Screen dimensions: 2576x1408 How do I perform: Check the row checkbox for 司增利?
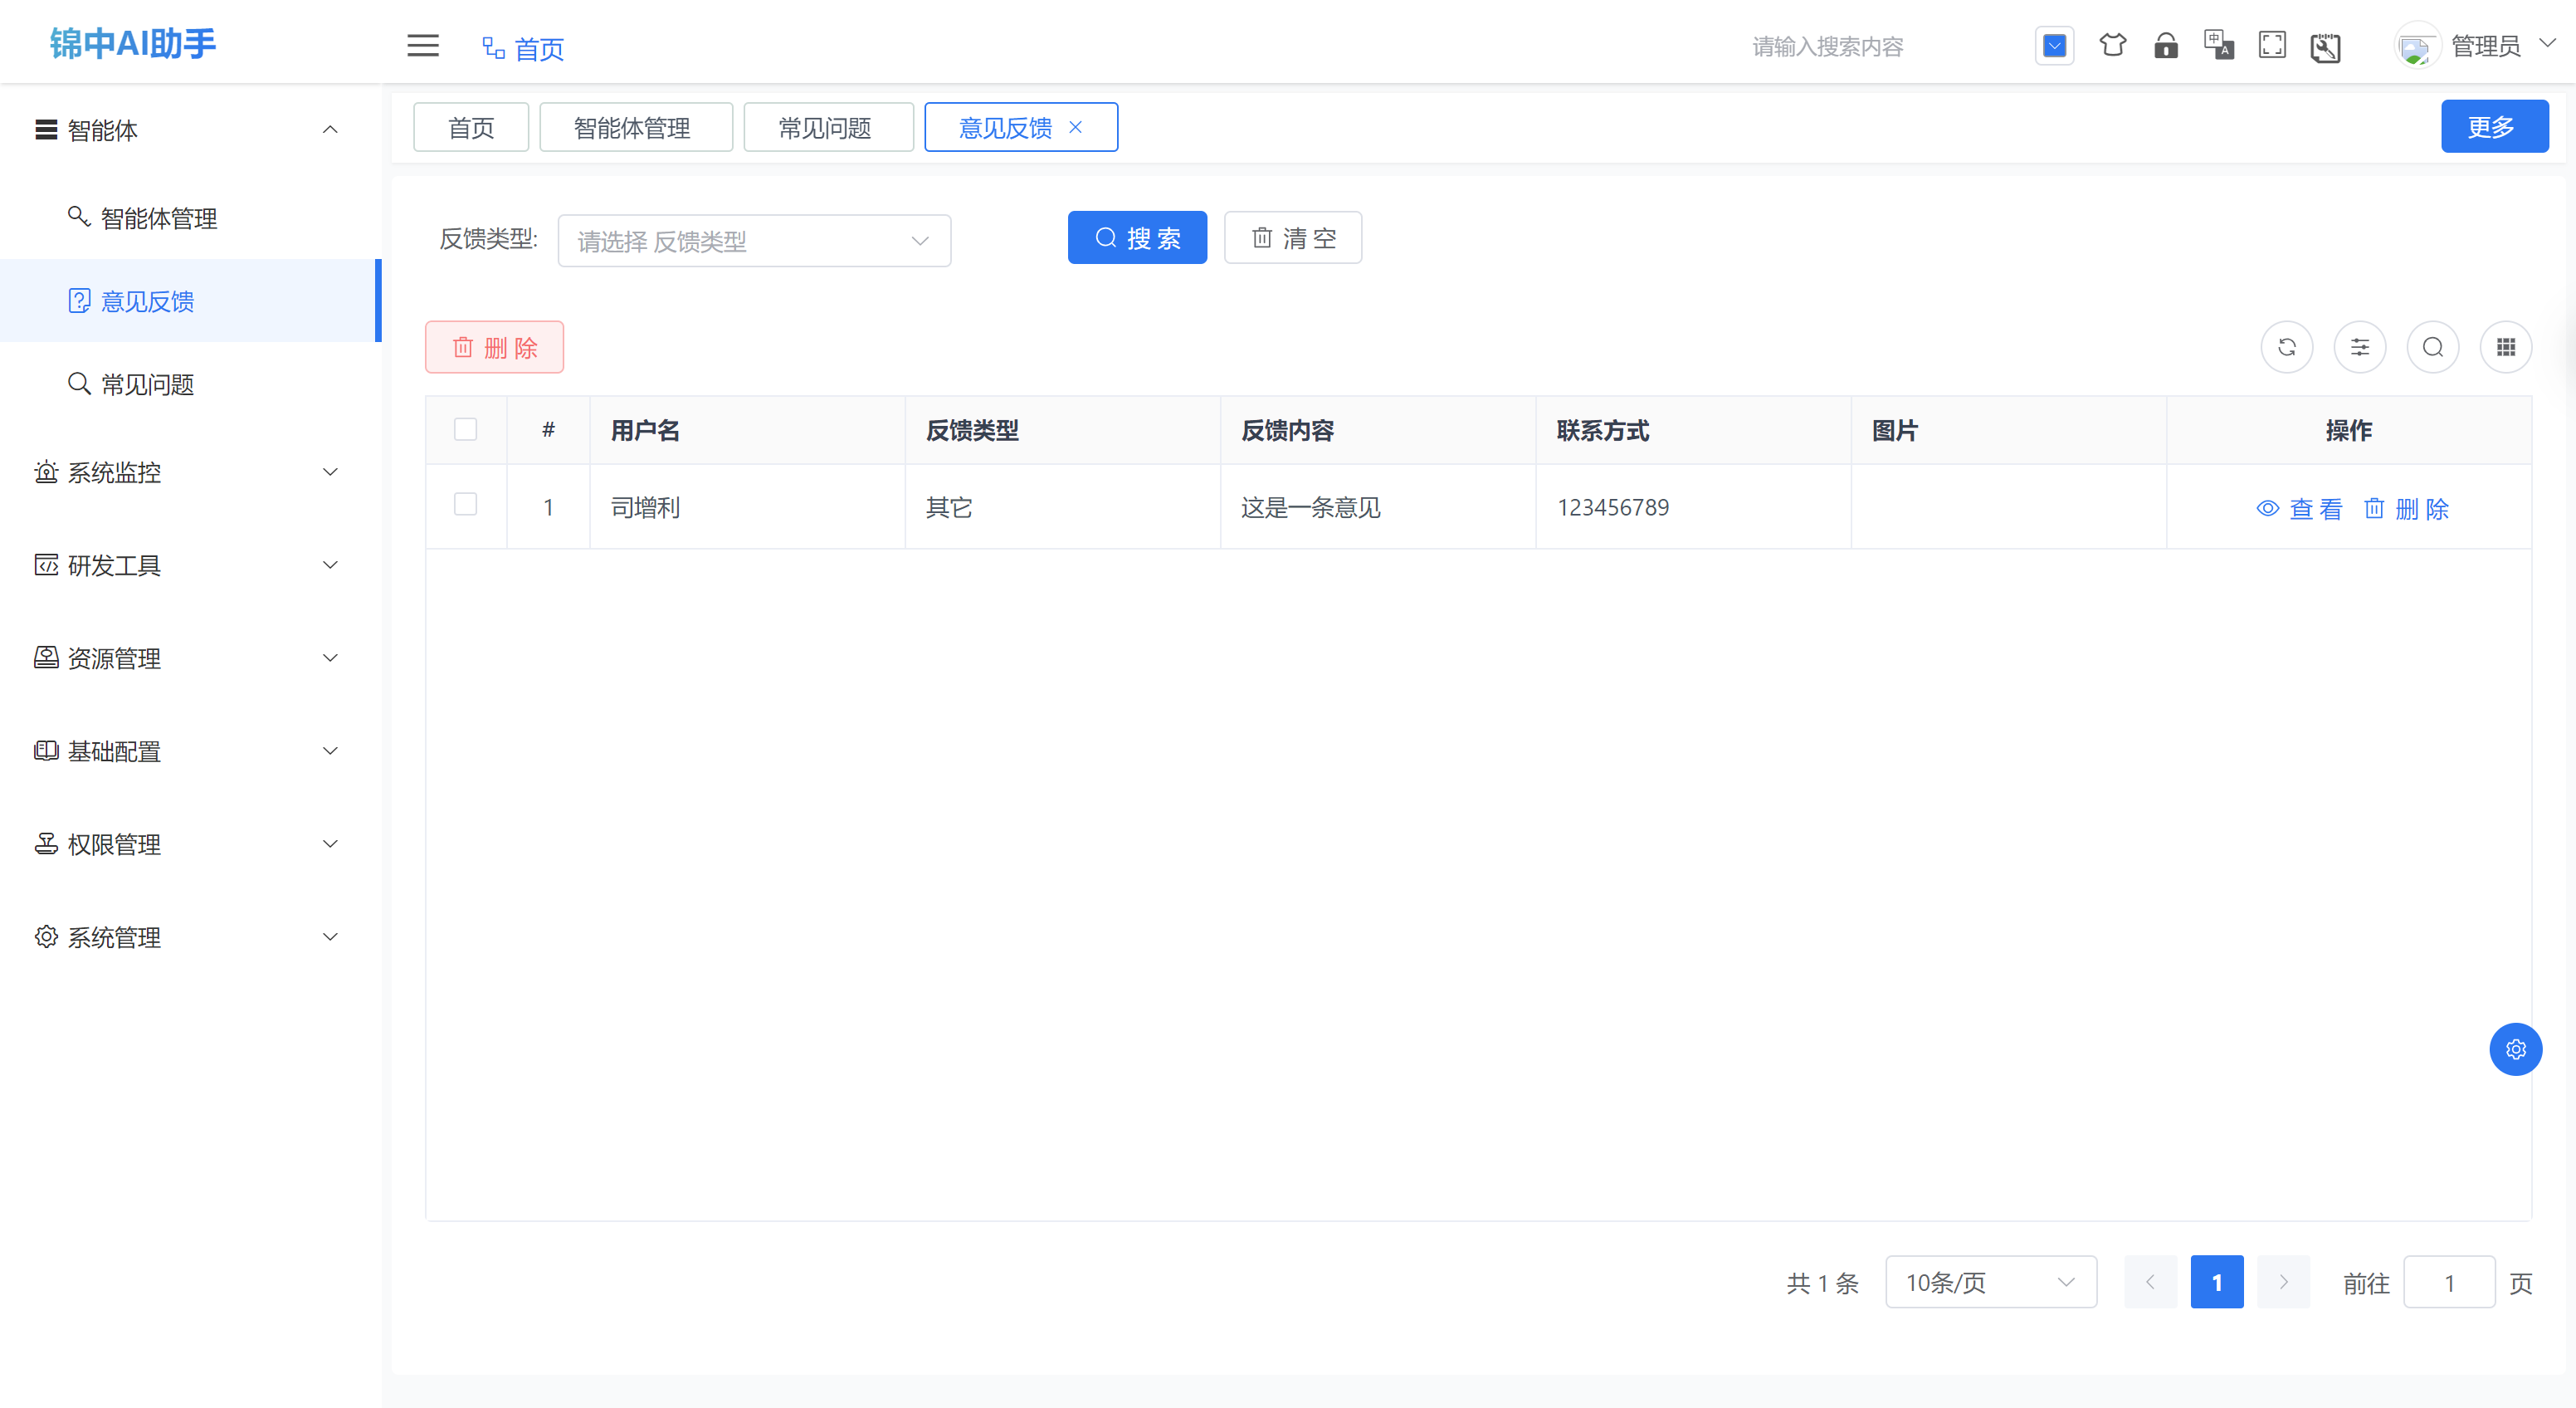[465, 505]
